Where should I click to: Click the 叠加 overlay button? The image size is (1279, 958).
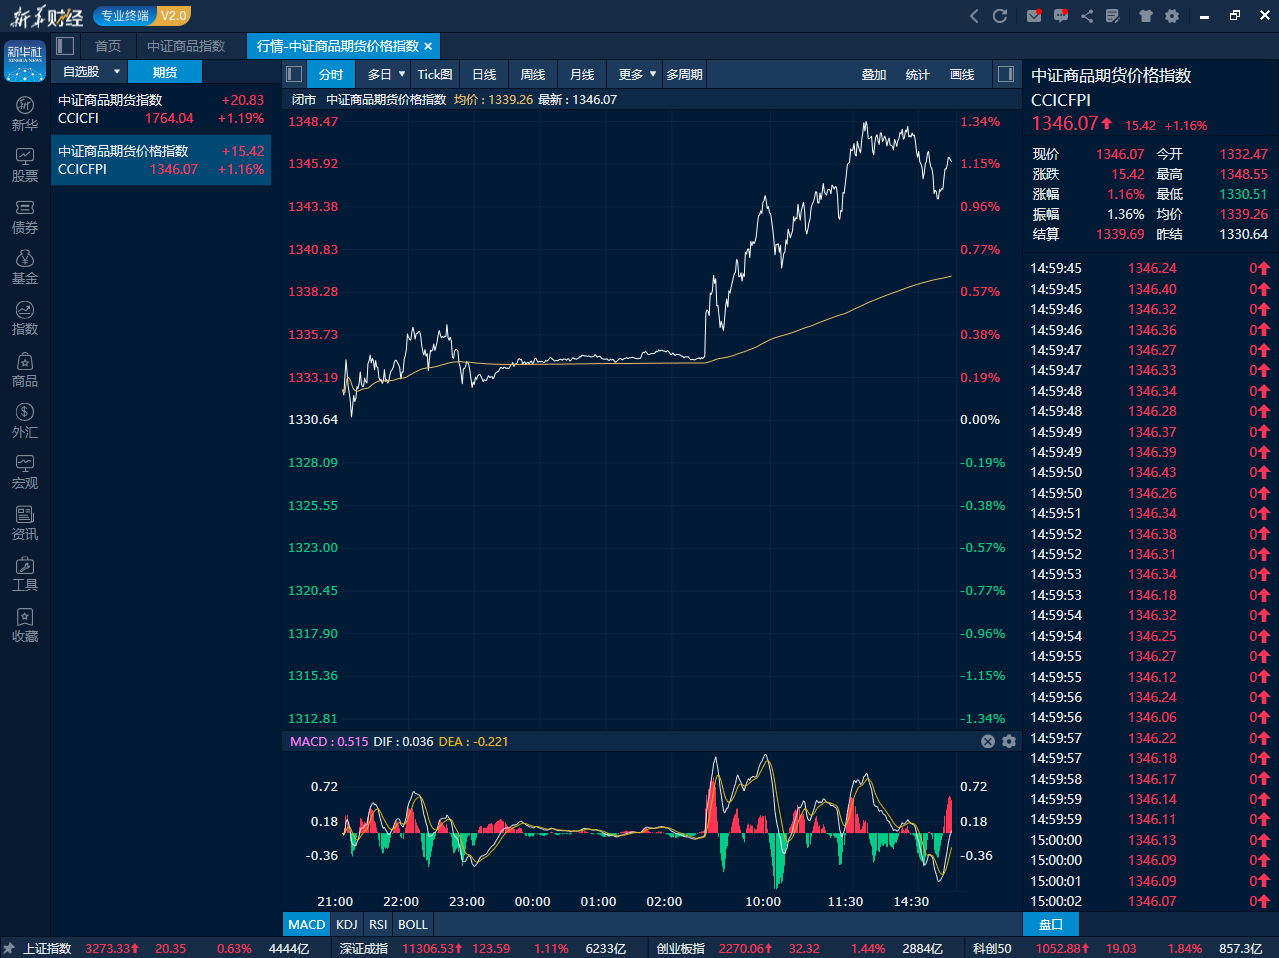[x=874, y=74]
